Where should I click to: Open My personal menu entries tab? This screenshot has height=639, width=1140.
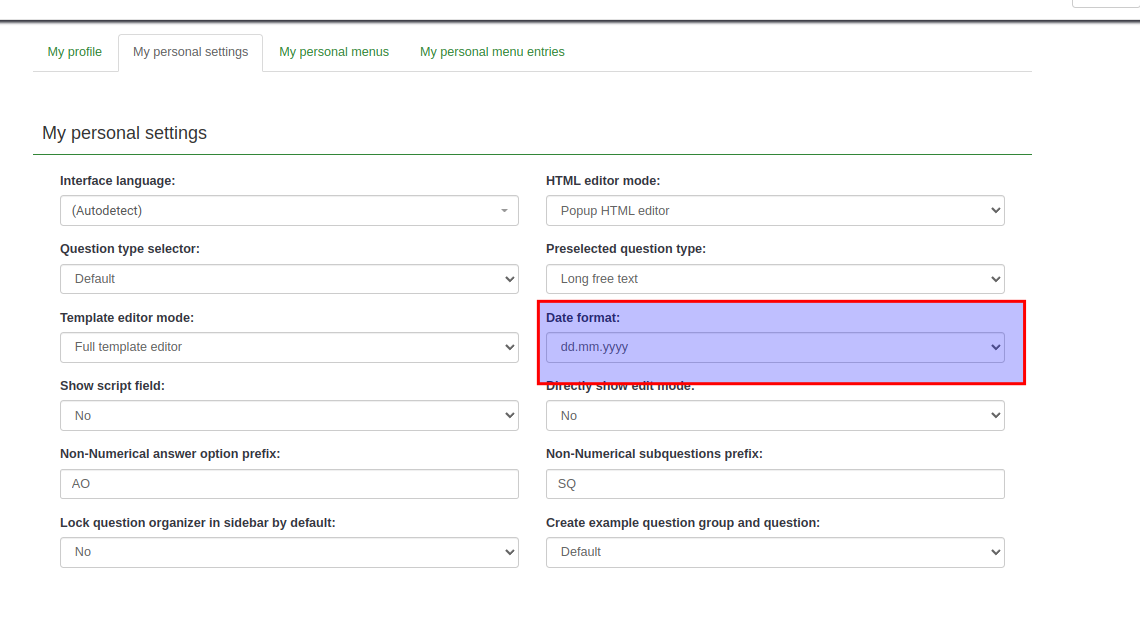click(x=492, y=52)
